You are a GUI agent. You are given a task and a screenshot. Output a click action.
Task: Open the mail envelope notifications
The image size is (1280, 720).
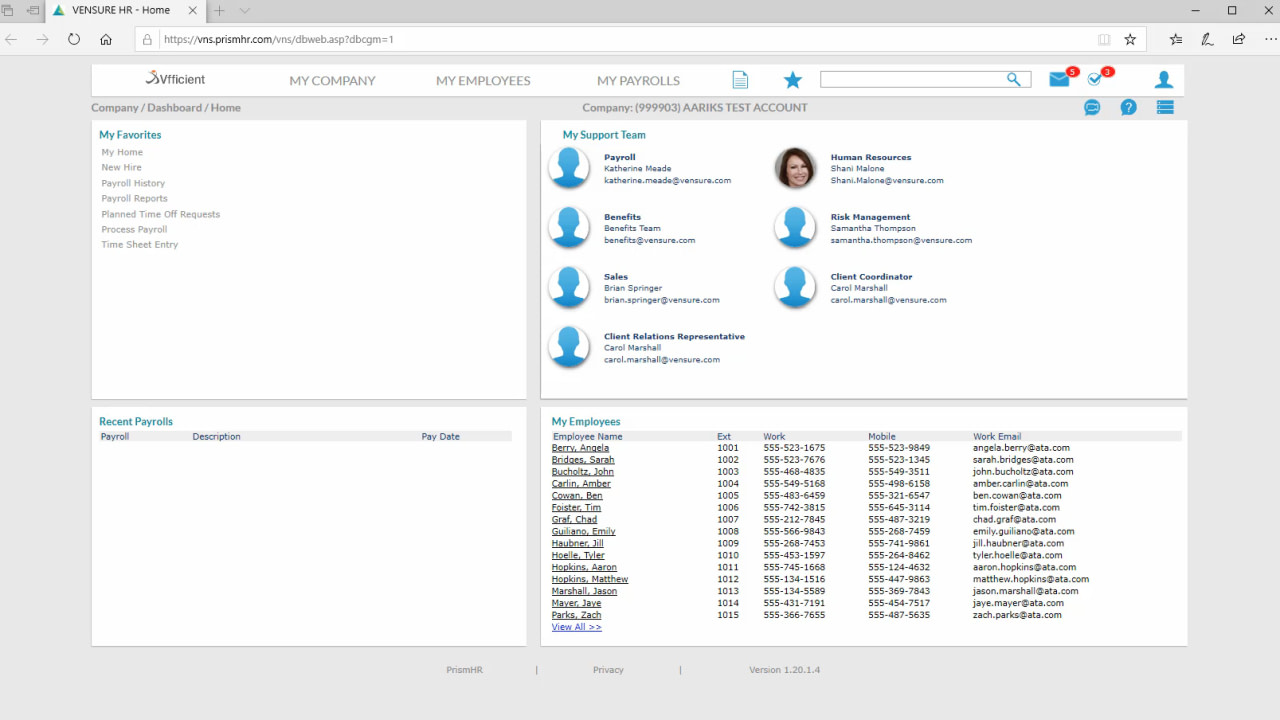pos(1059,80)
